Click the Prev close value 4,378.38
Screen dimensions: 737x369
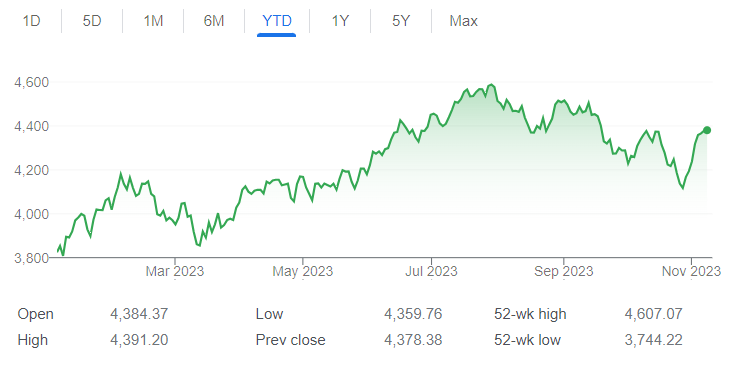point(413,340)
